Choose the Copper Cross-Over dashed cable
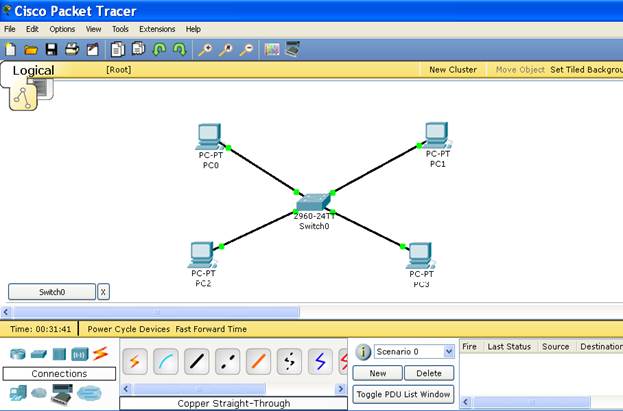 tap(227, 361)
